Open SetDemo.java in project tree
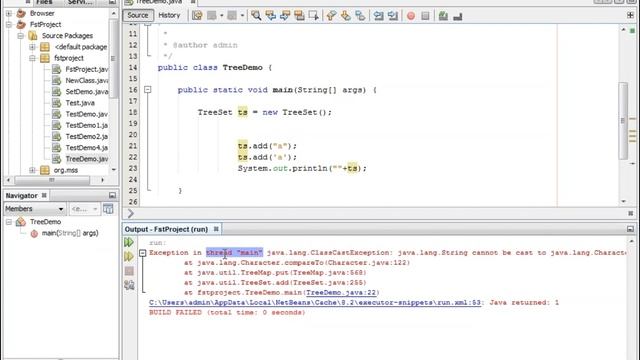 pyautogui.click(x=87, y=92)
